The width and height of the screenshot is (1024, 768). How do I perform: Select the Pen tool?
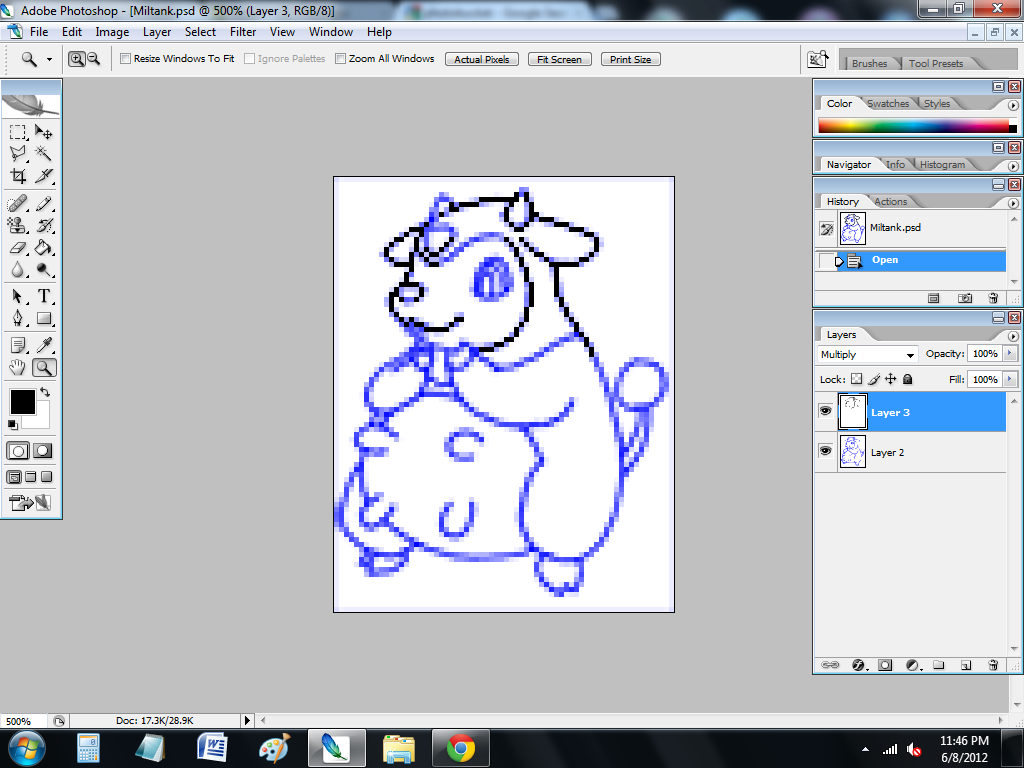pyautogui.click(x=18, y=319)
